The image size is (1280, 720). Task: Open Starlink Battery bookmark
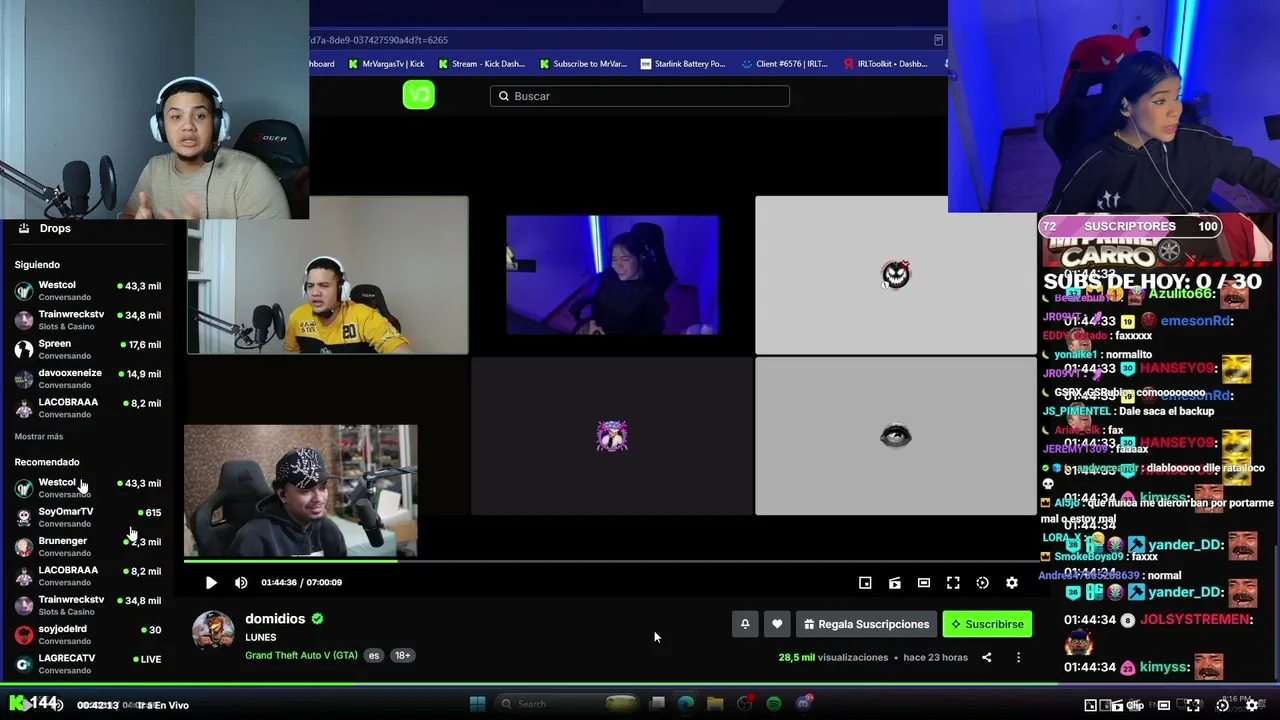coord(683,64)
